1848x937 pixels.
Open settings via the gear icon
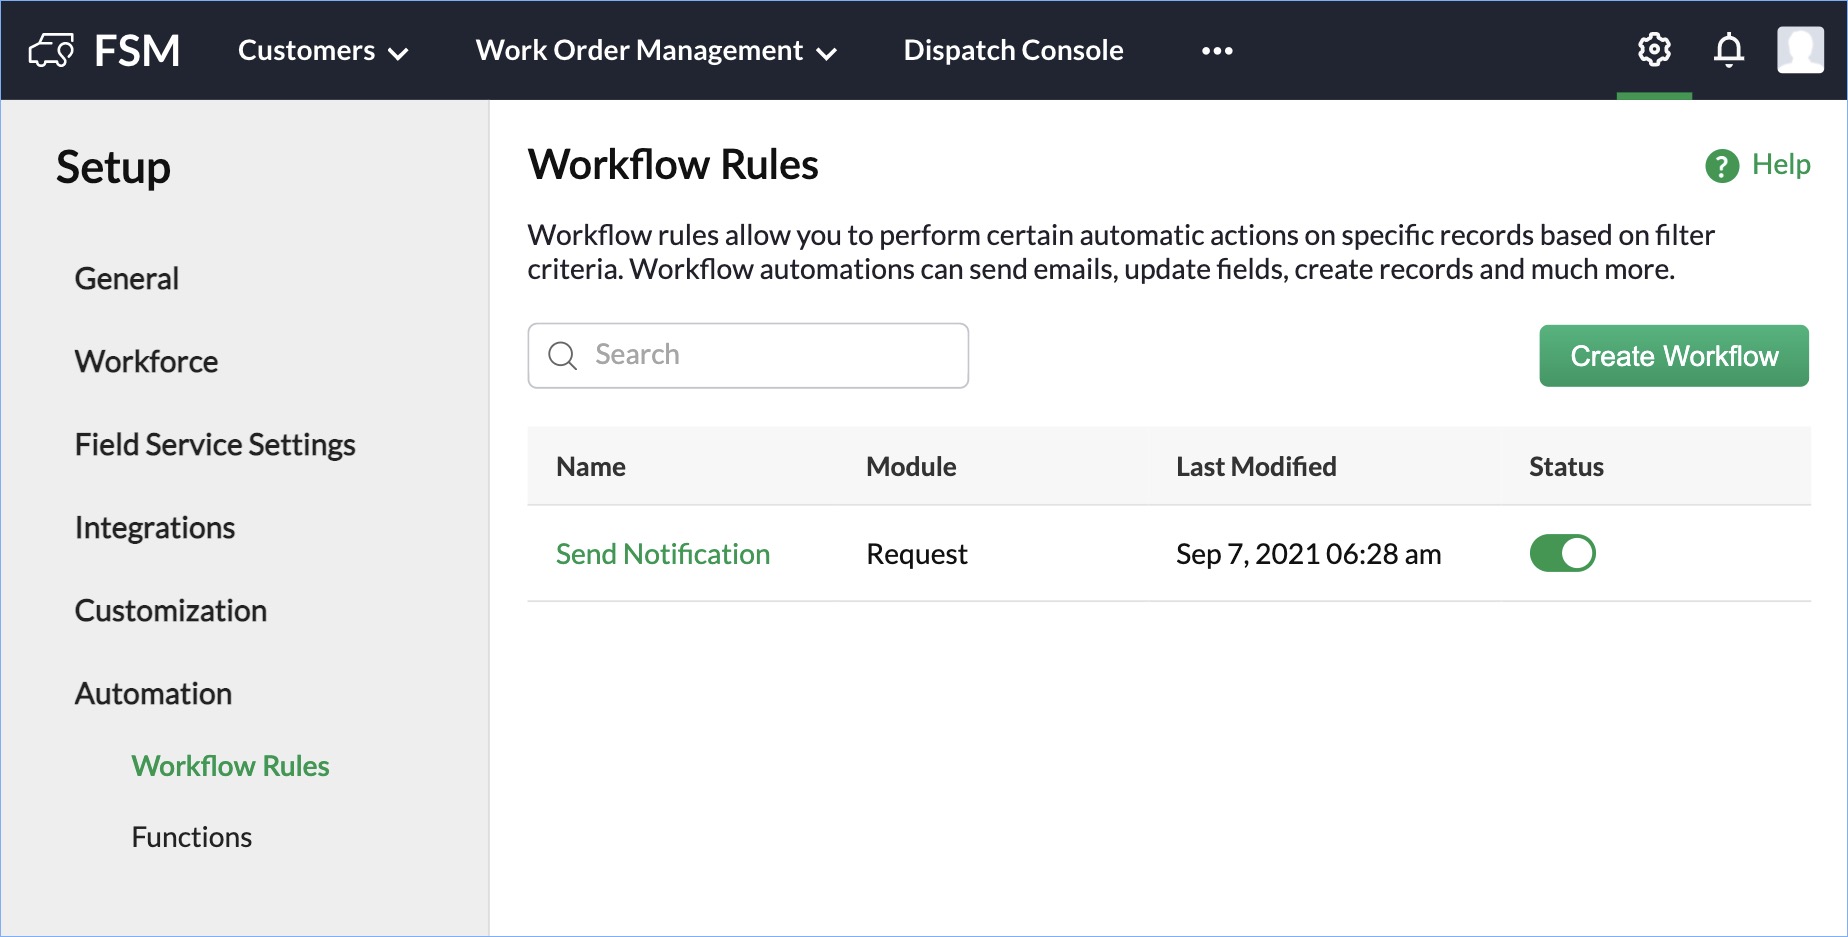[1654, 50]
